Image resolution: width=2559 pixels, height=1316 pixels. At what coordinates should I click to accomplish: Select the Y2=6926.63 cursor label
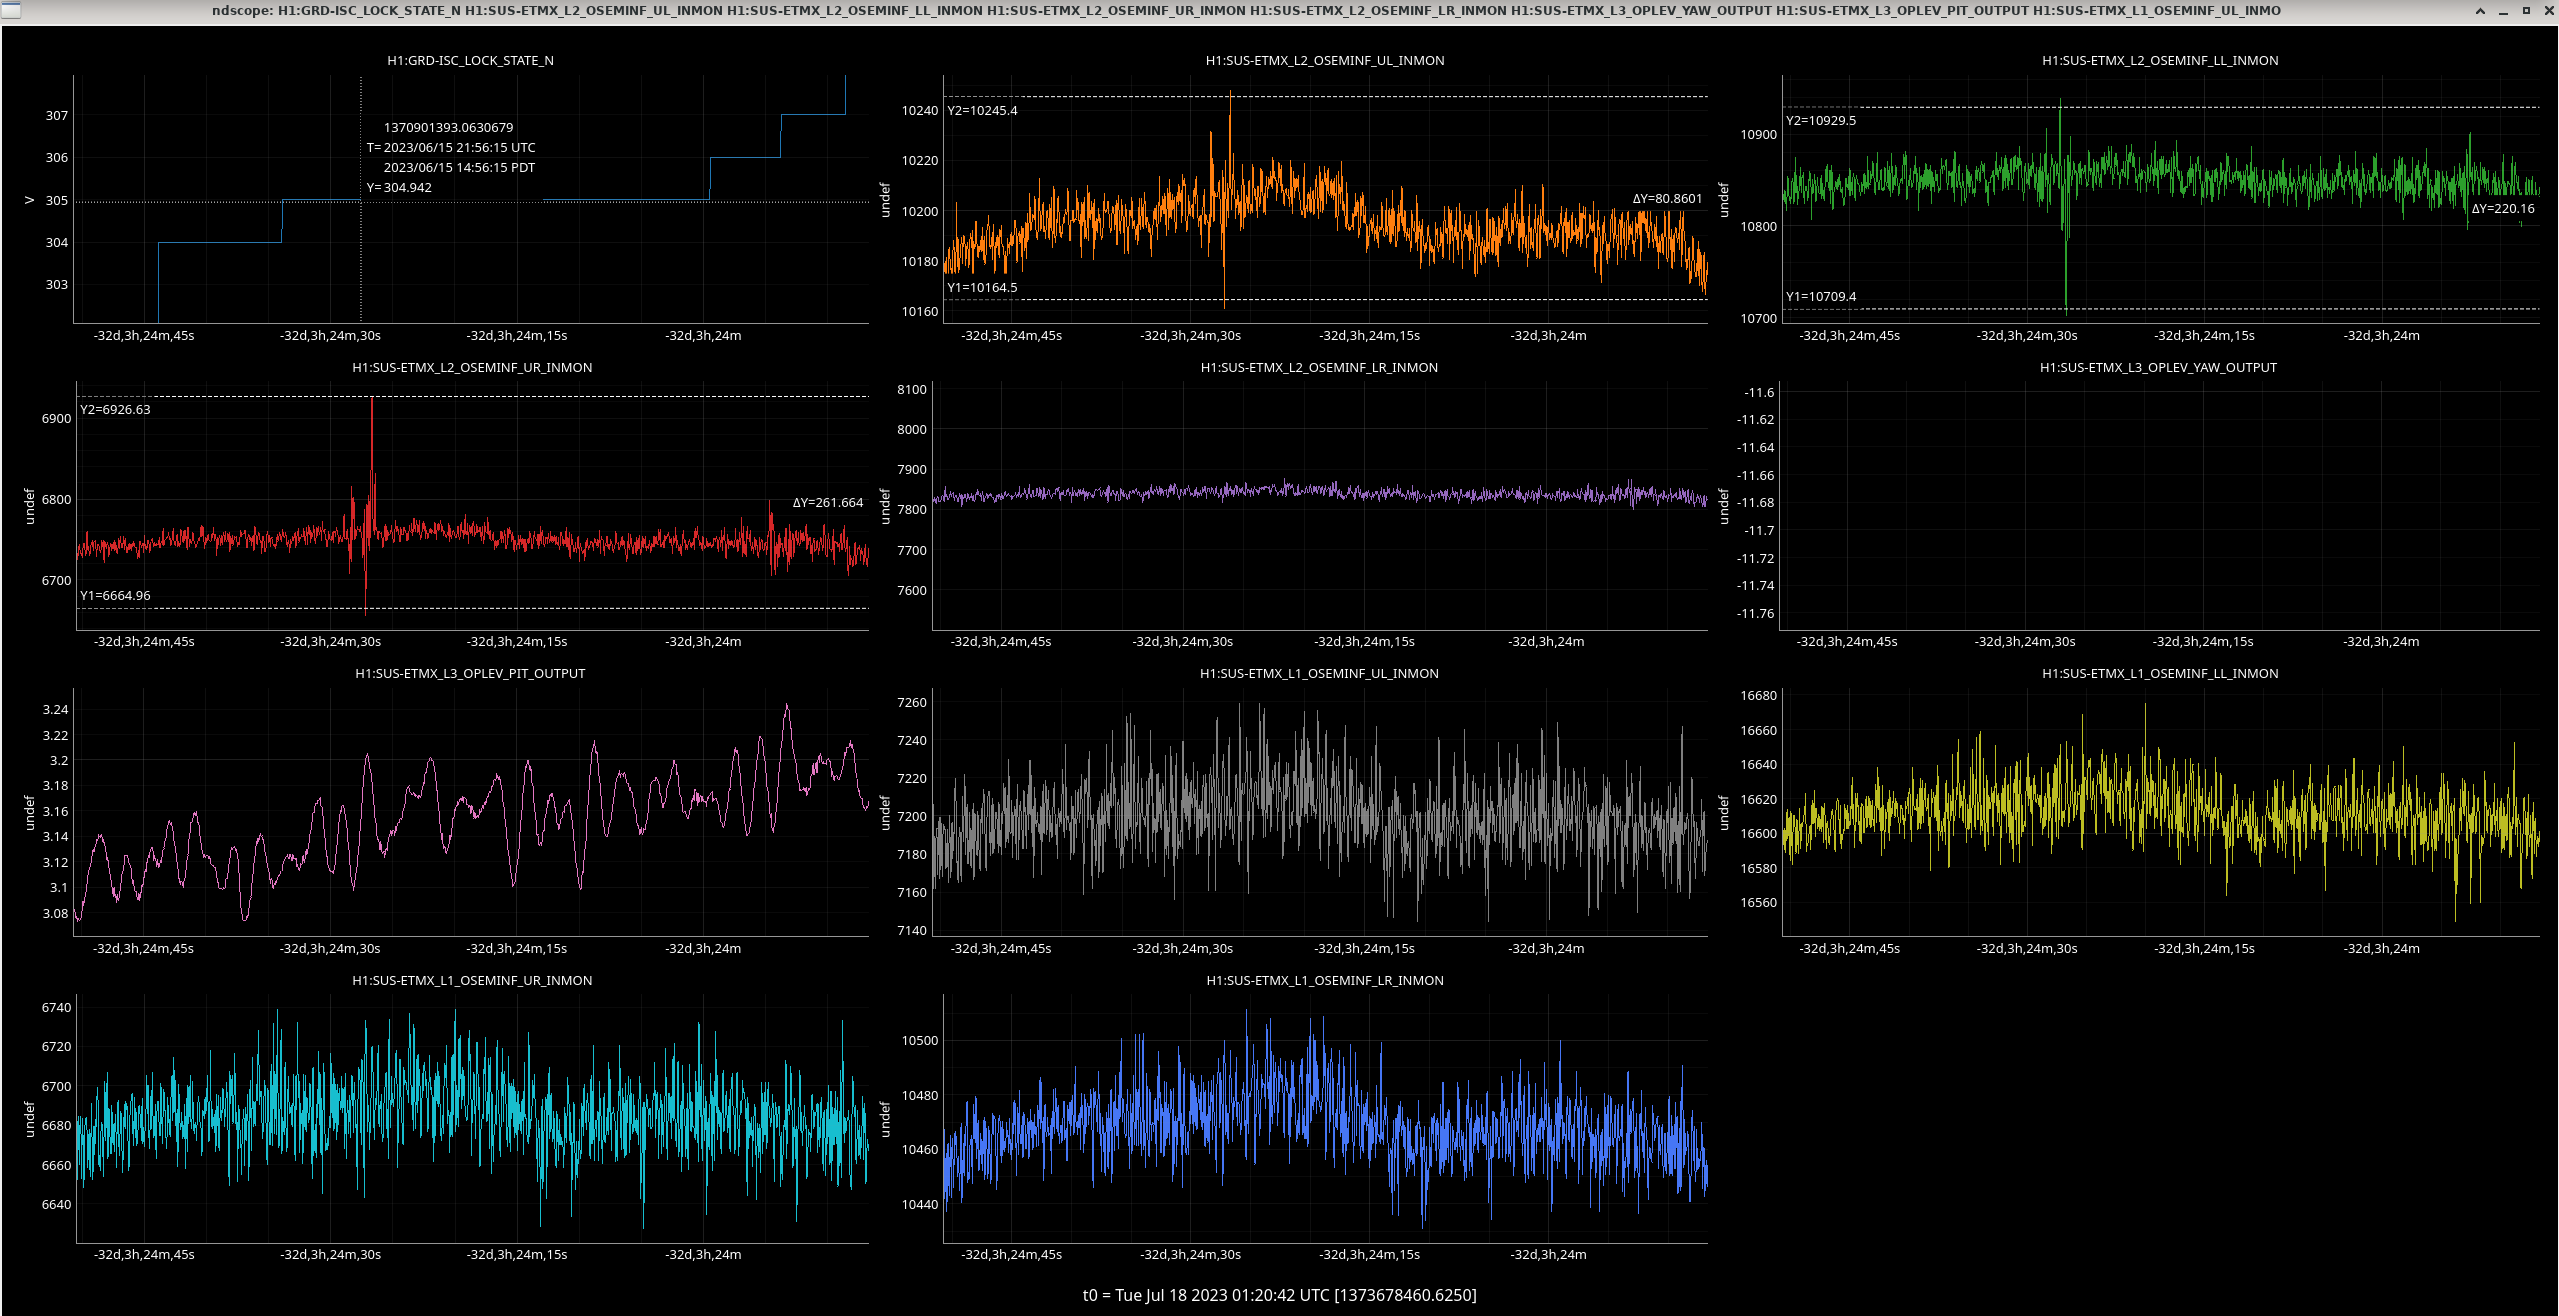pyautogui.click(x=115, y=410)
